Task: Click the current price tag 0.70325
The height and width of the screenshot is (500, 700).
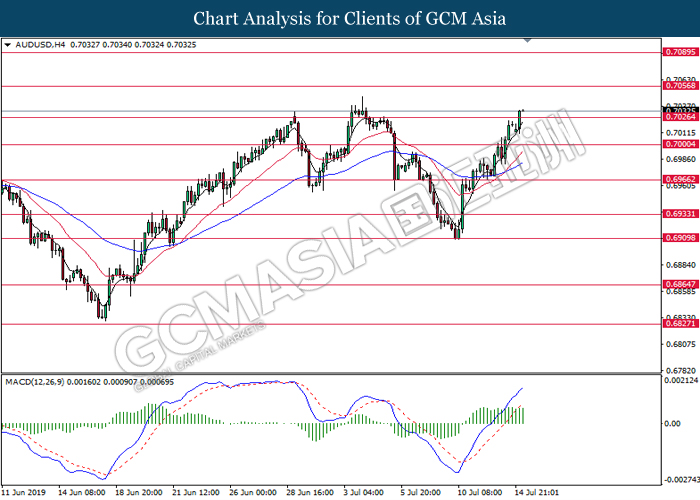Action: 680,111
